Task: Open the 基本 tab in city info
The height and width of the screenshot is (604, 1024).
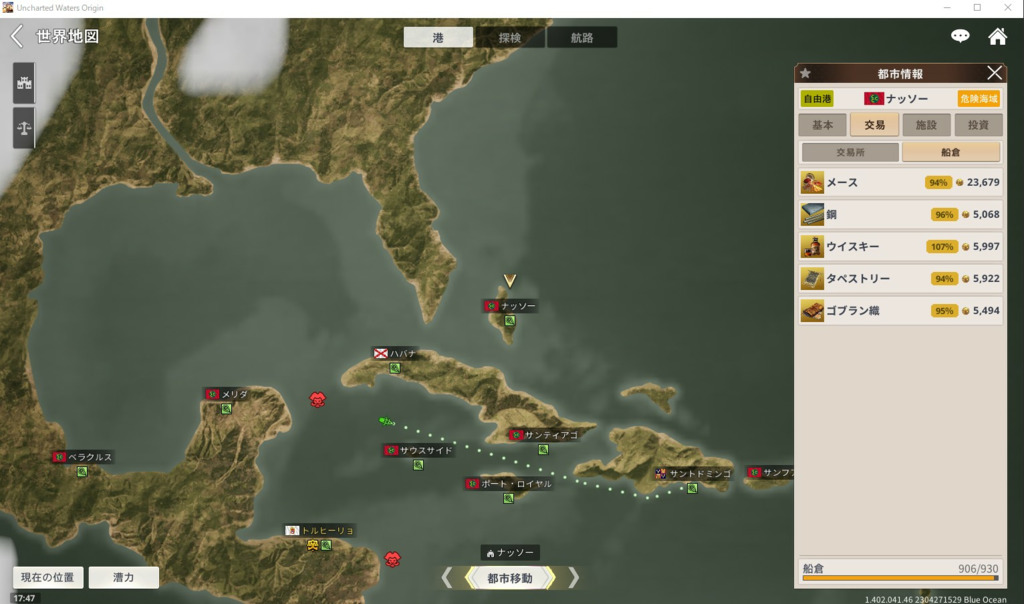Action: point(823,125)
